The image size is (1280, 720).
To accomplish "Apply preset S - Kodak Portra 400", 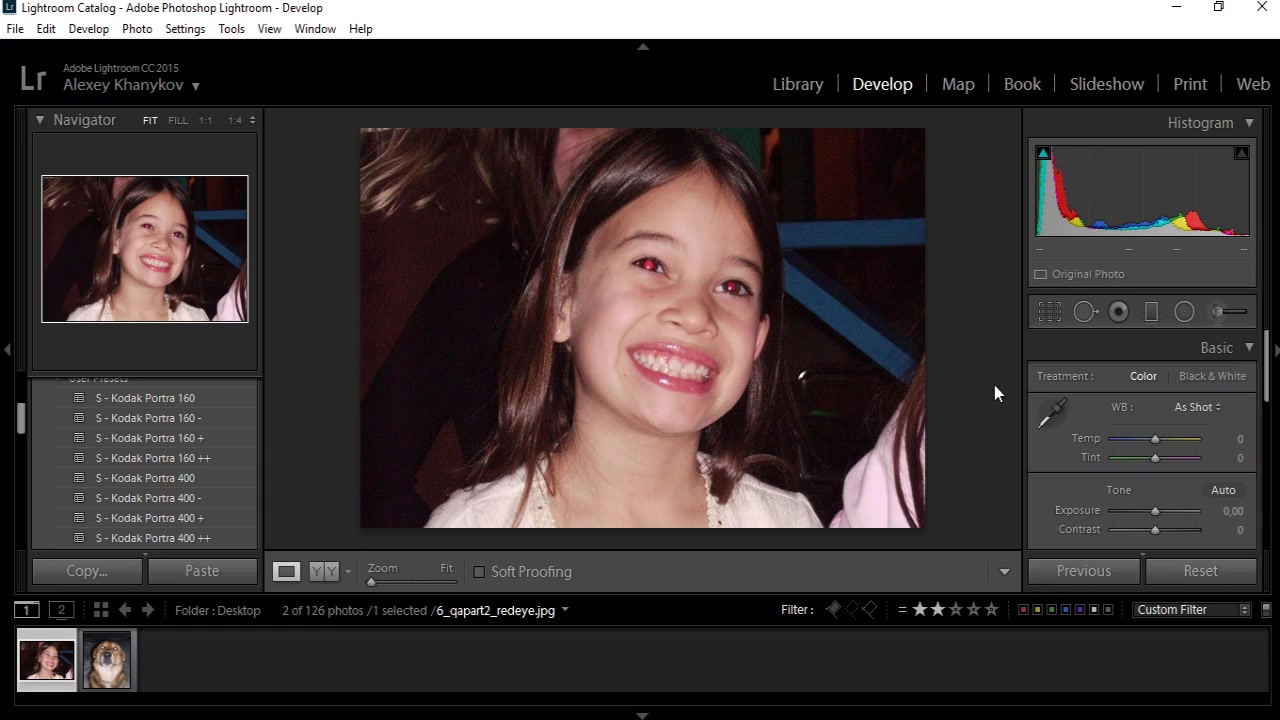I will tap(145, 478).
